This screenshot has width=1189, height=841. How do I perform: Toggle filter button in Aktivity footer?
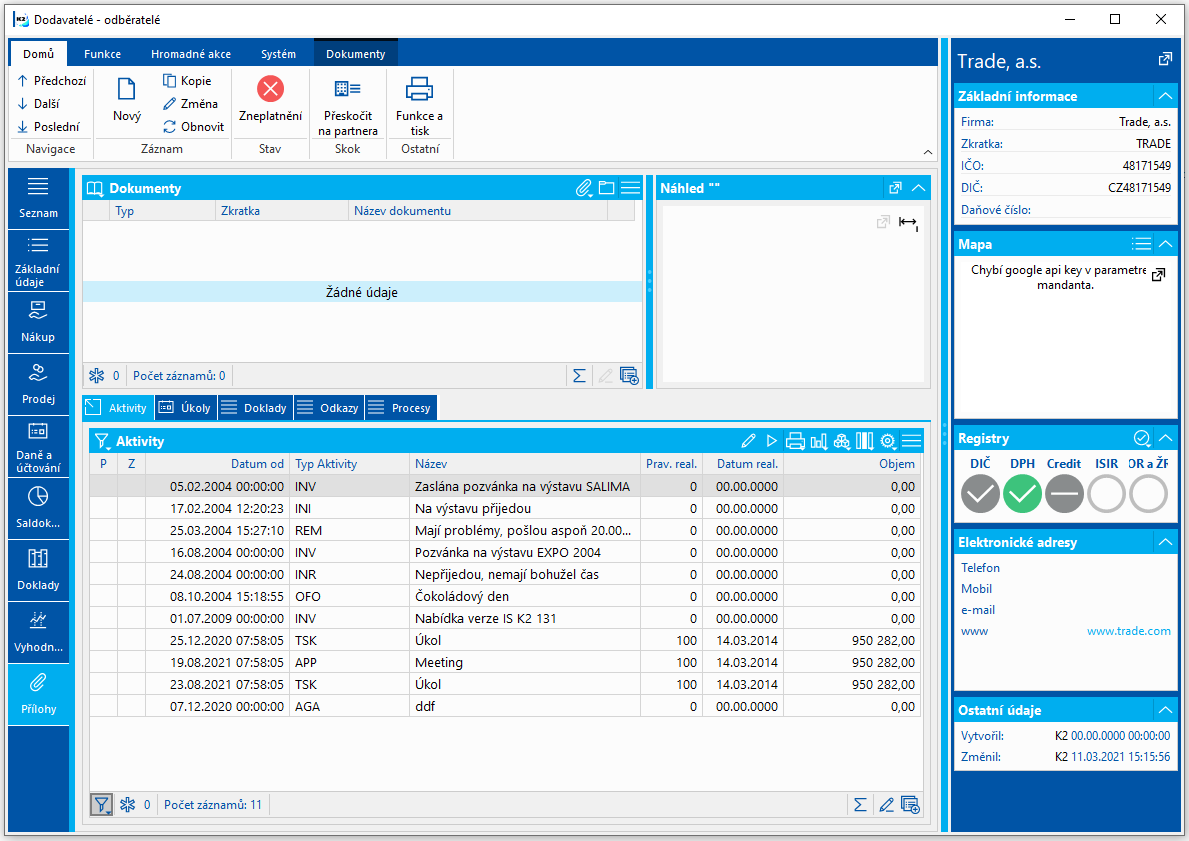click(101, 804)
